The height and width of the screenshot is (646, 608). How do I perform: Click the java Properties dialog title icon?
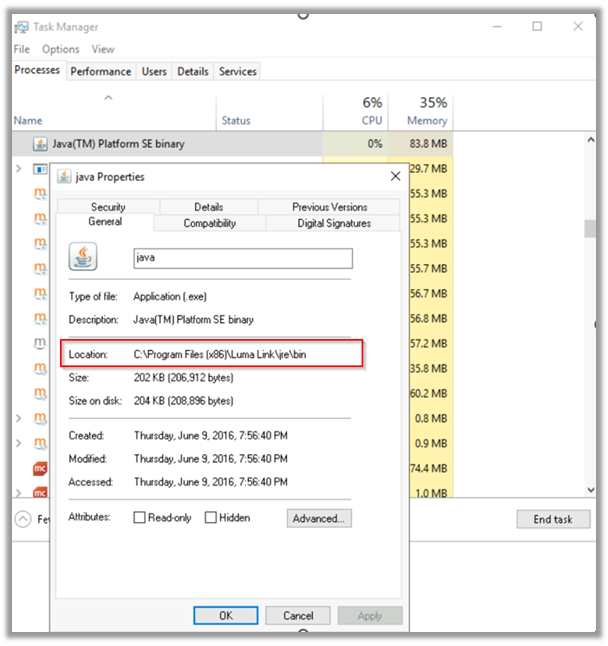click(x=64, y=177)
